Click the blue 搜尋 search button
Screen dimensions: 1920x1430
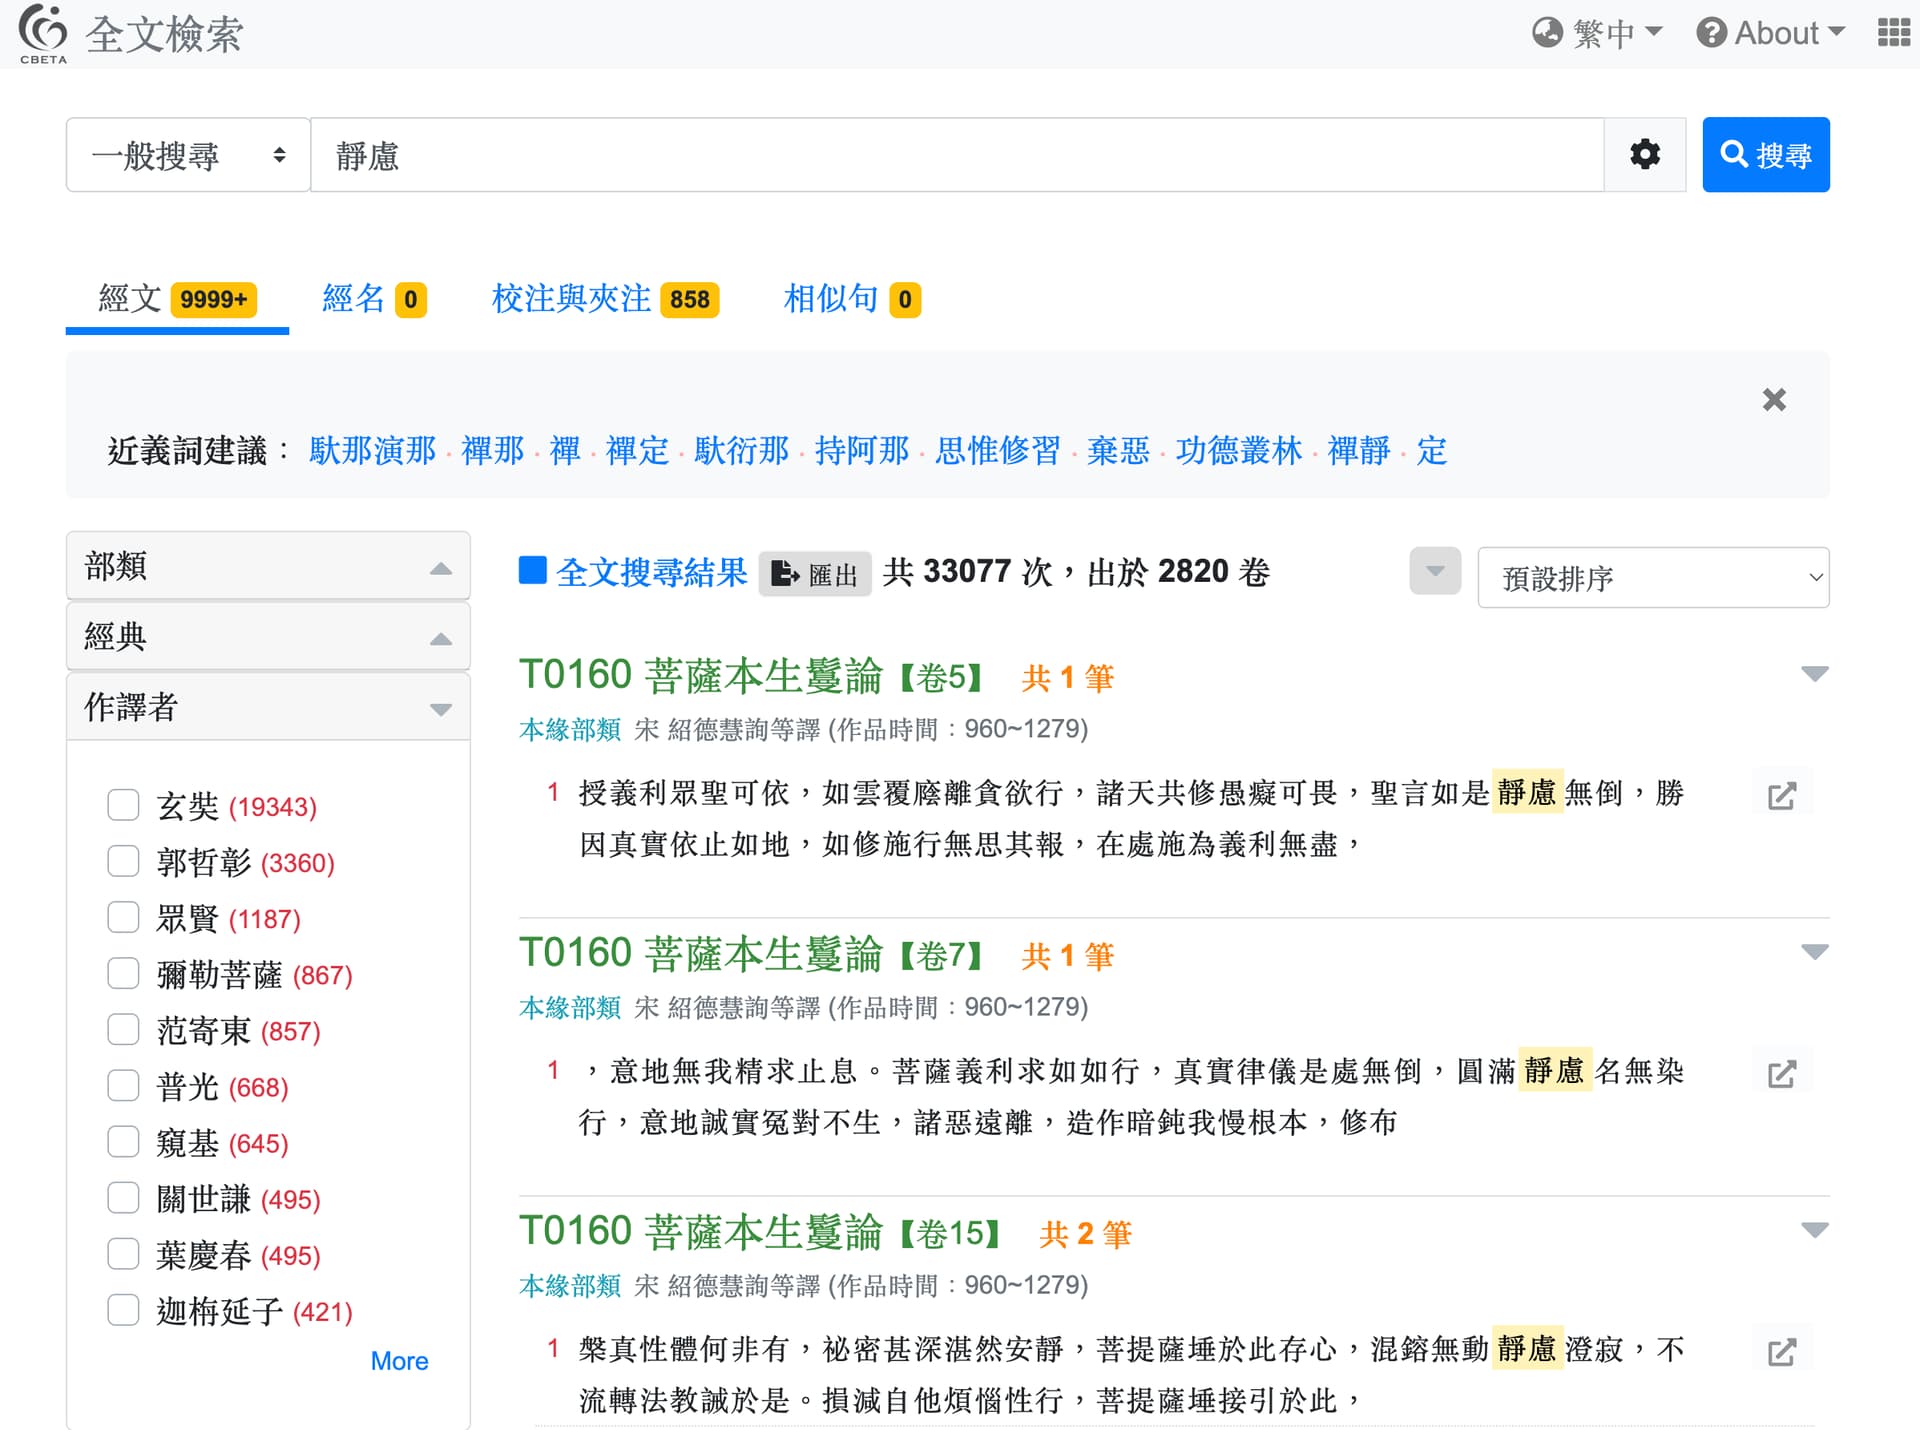point(1765,155)
